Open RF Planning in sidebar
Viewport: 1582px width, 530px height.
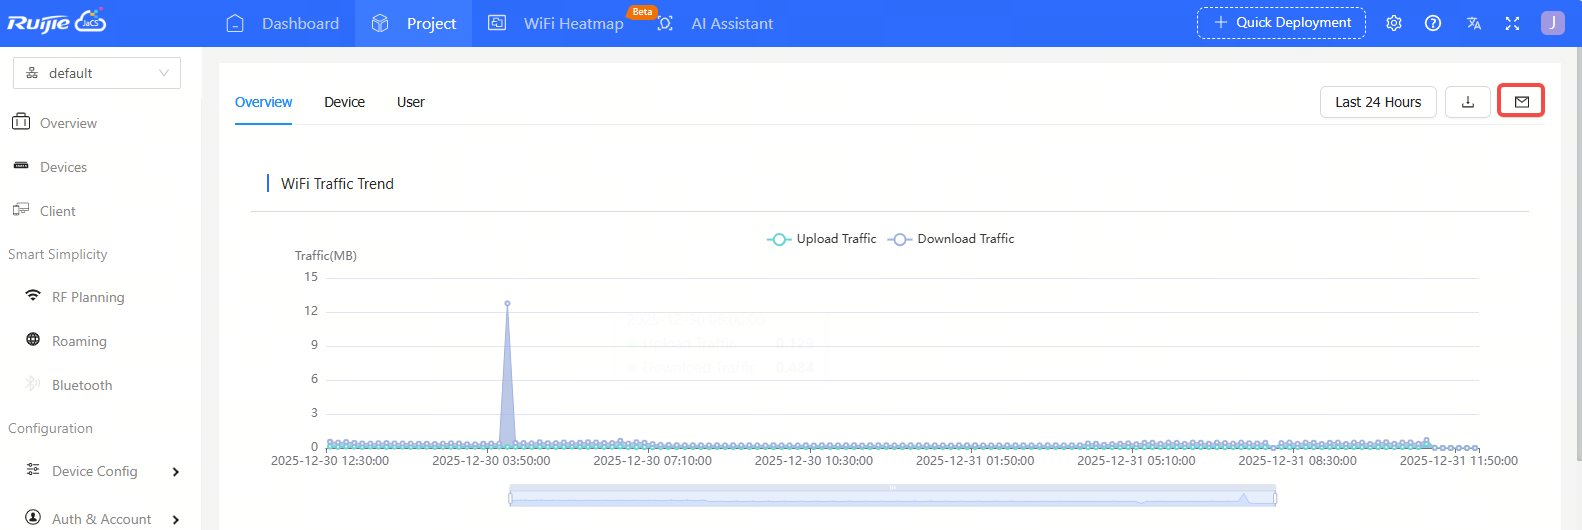[88, 297]
